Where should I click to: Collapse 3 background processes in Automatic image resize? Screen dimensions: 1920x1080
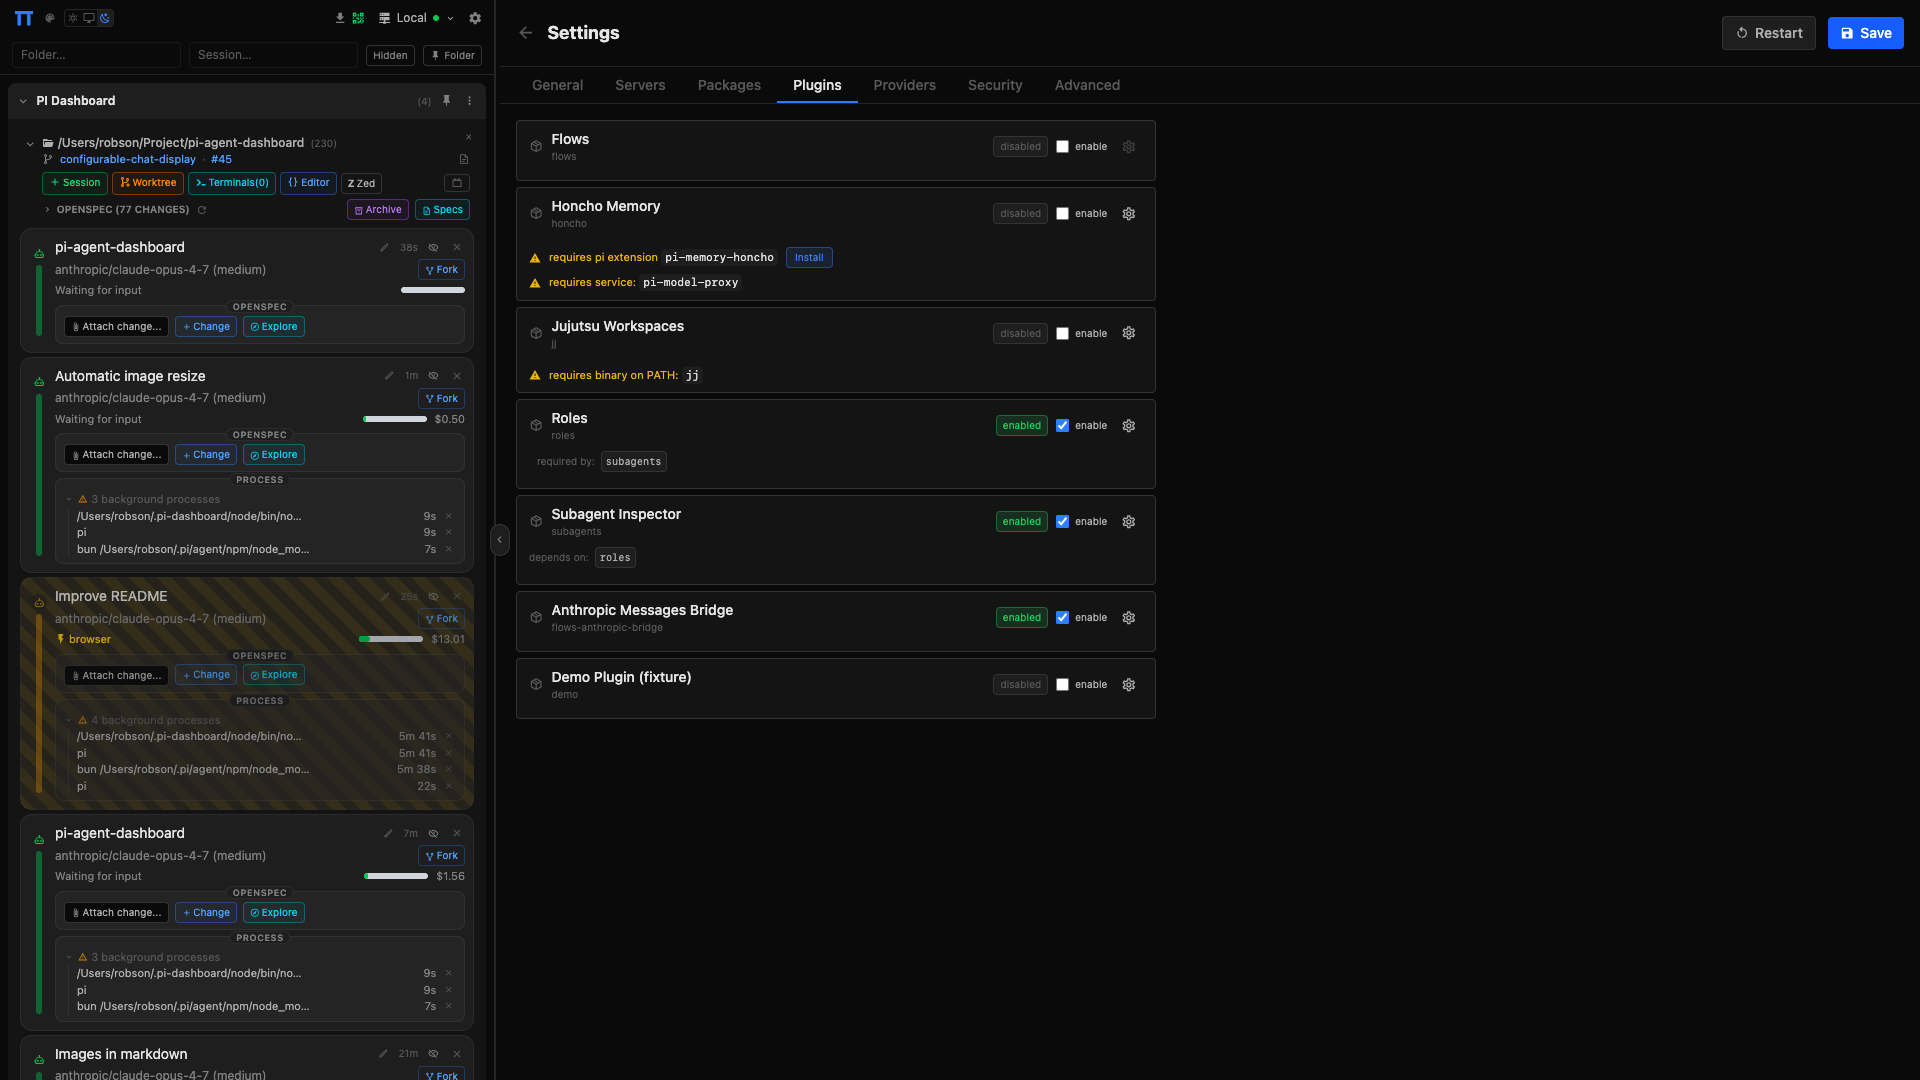69,499
